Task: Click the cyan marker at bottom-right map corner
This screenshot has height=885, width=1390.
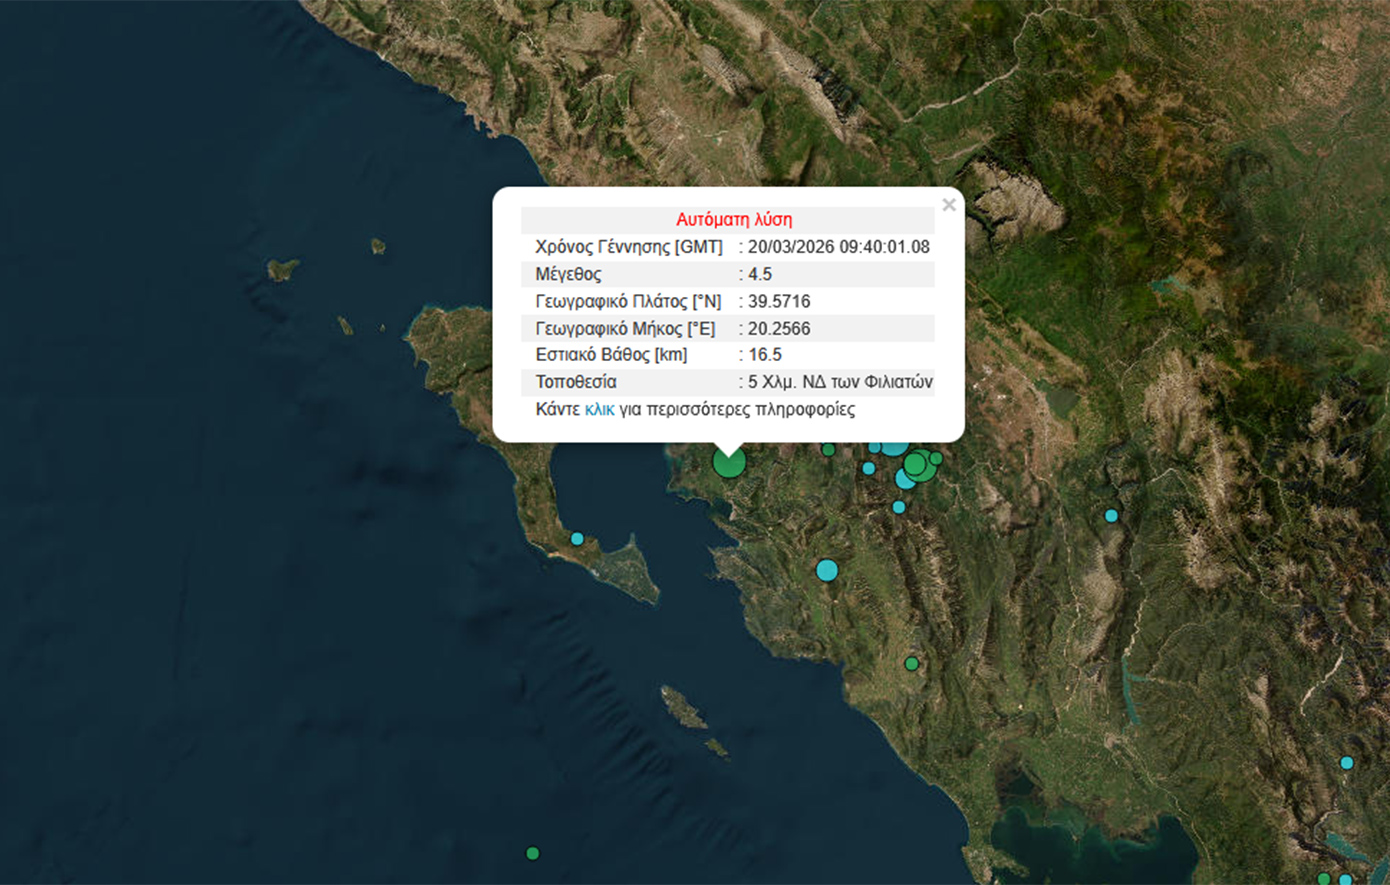Action: click(x=1345, y=880)
